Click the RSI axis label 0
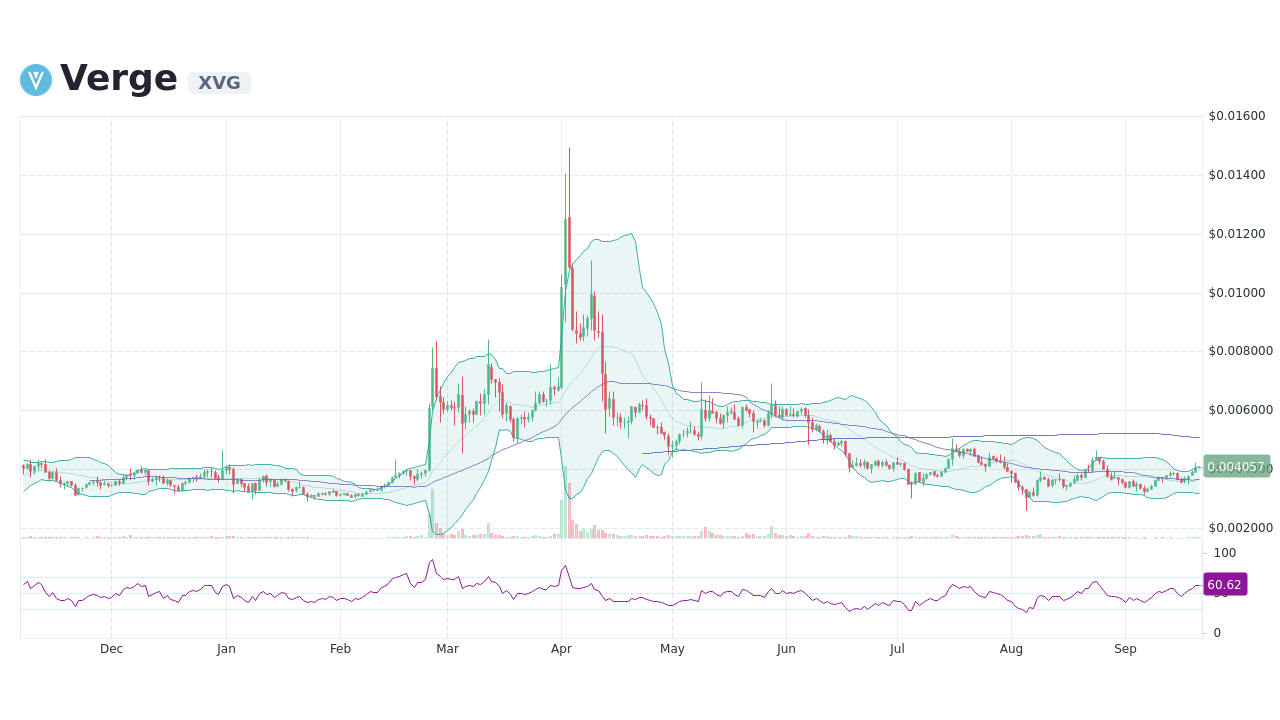The width and height of the screenshot is (1280, 720). [x=1217, y=633]
